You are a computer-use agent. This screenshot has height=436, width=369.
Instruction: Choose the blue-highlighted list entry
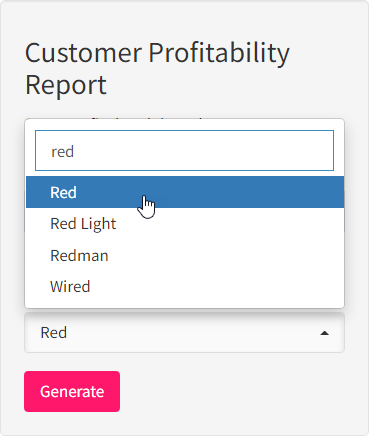click(x=185, y=192)
